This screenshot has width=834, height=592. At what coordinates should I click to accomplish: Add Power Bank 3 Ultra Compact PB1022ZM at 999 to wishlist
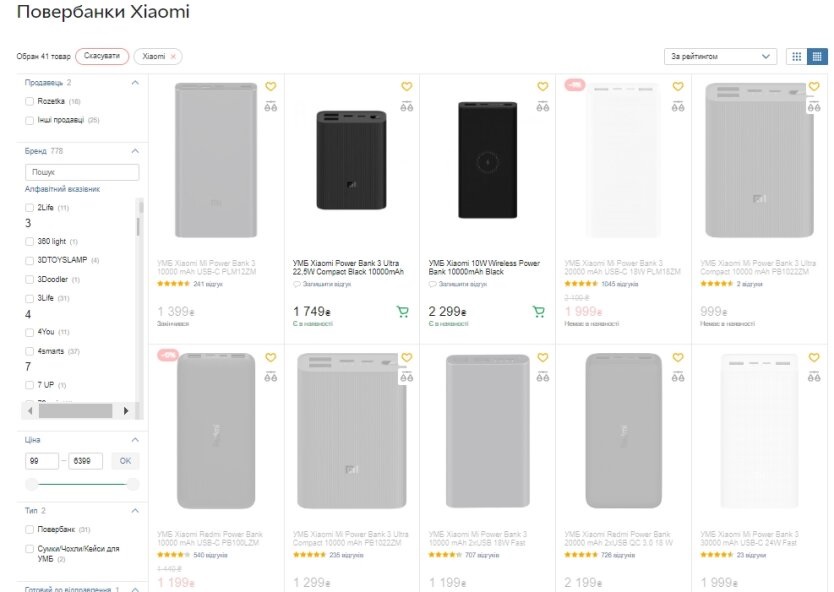point(814,86)
